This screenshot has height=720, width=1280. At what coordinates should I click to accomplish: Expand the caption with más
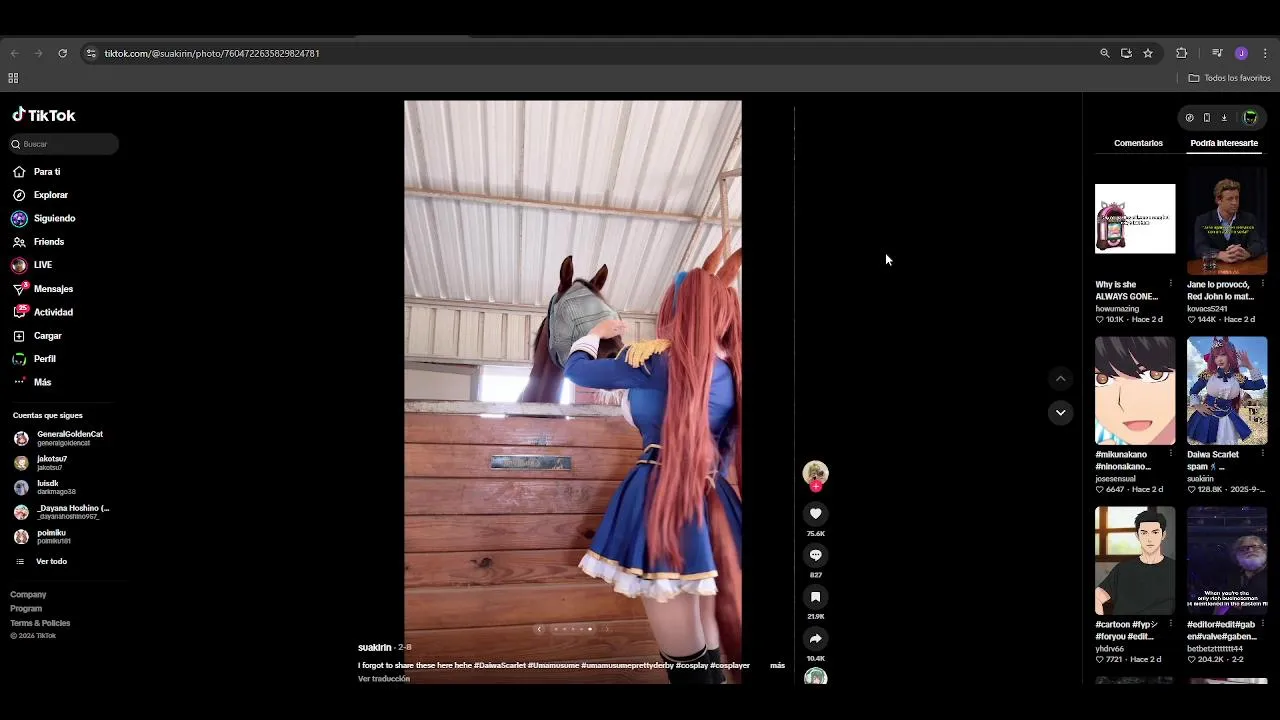(777, 665)
